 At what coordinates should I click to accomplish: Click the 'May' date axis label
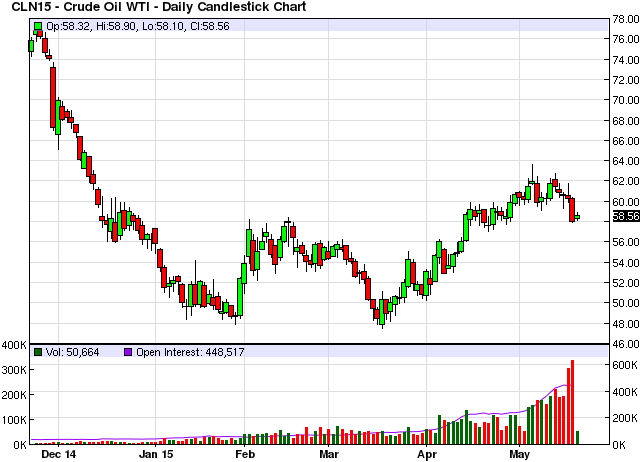(519, 454)
